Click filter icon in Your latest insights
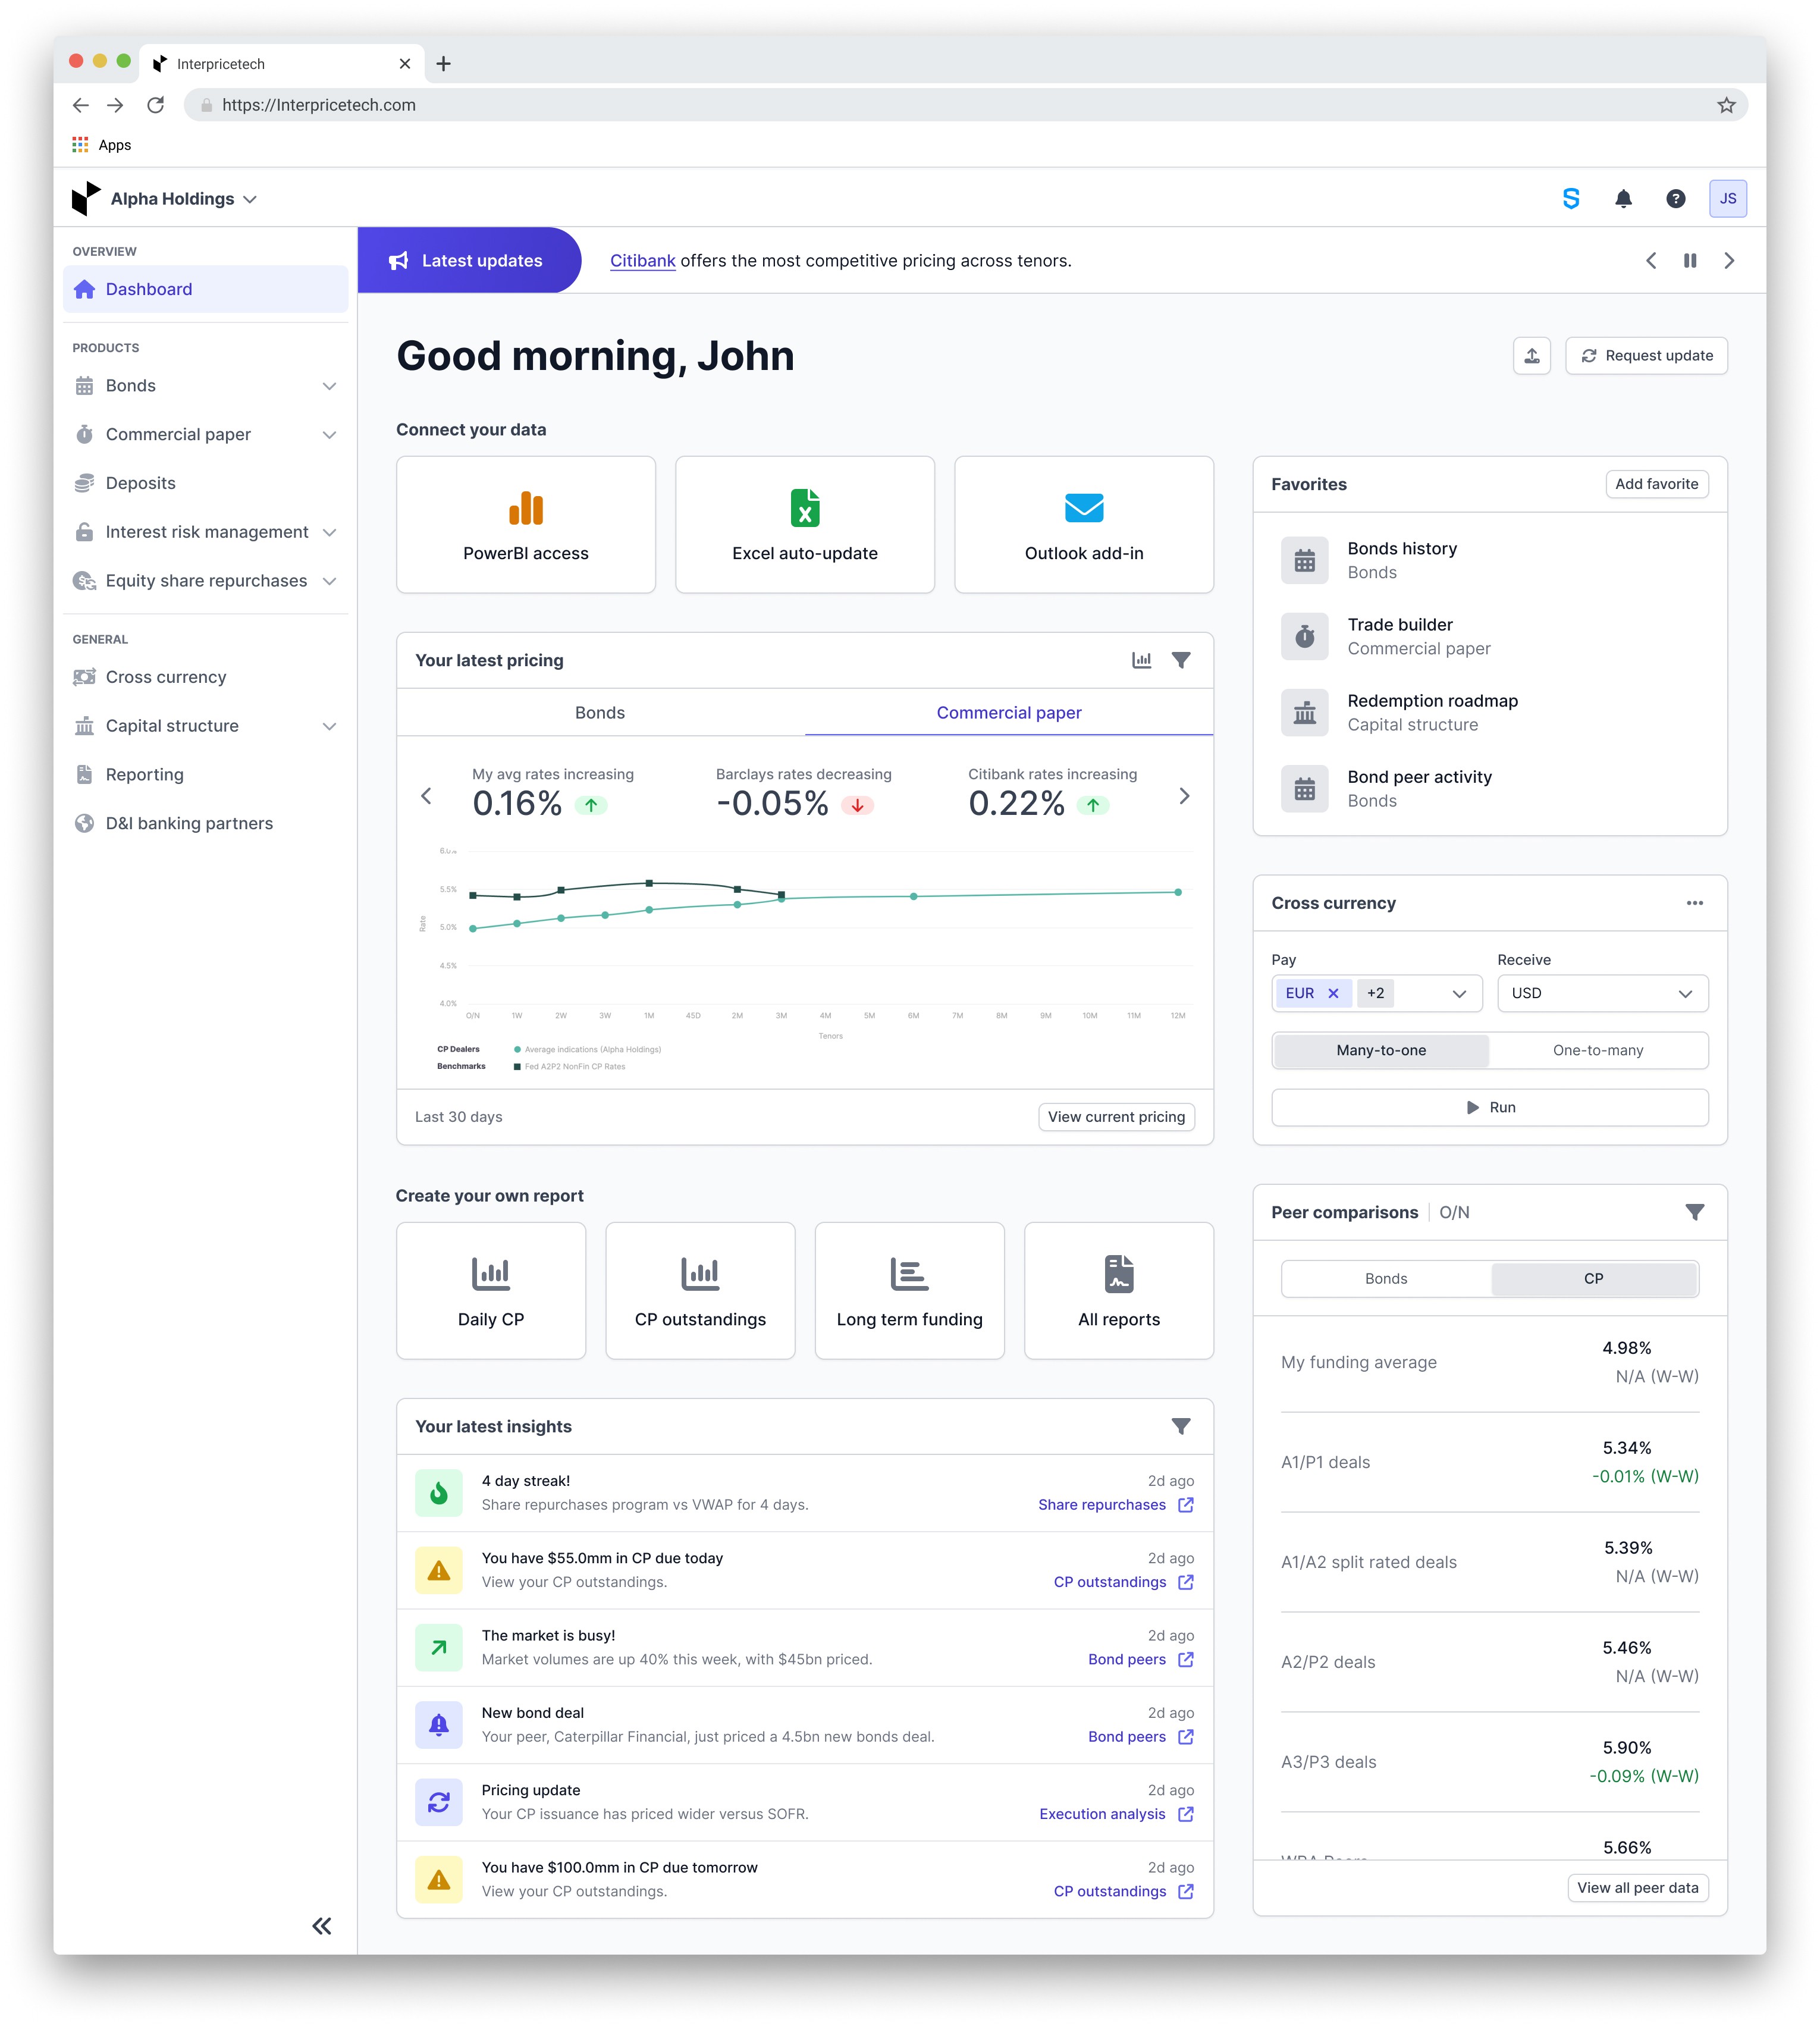The image size is (1820, 2026). 1180,1426
